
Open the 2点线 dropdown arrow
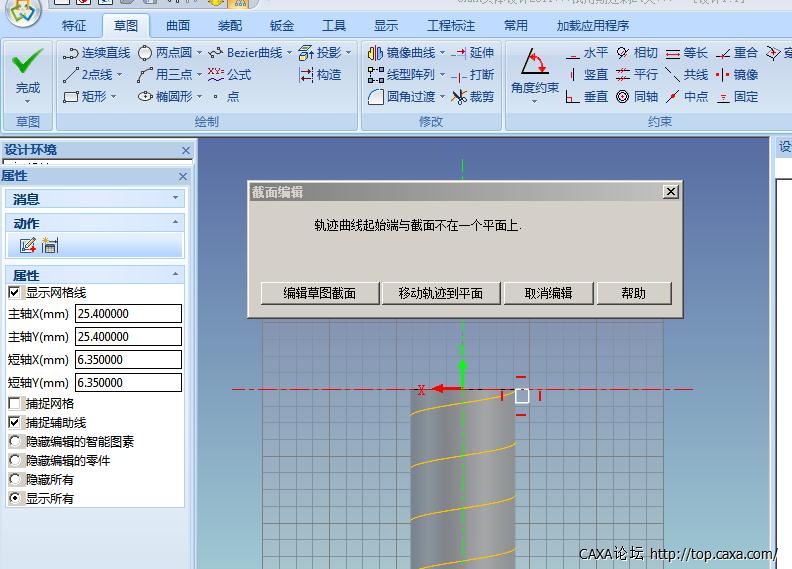point(120,74)
